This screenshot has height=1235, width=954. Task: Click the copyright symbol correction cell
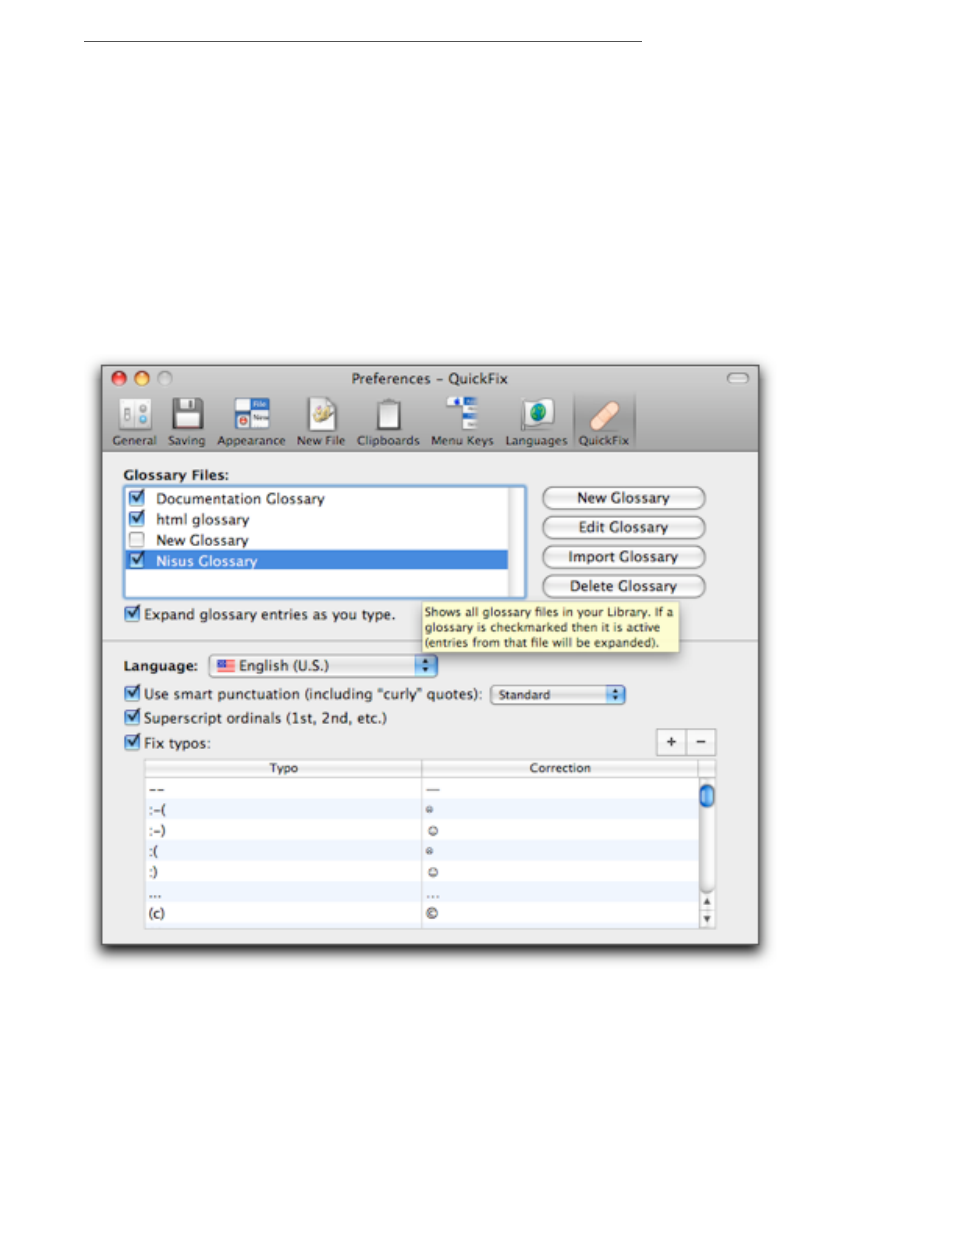click(560, 913)
